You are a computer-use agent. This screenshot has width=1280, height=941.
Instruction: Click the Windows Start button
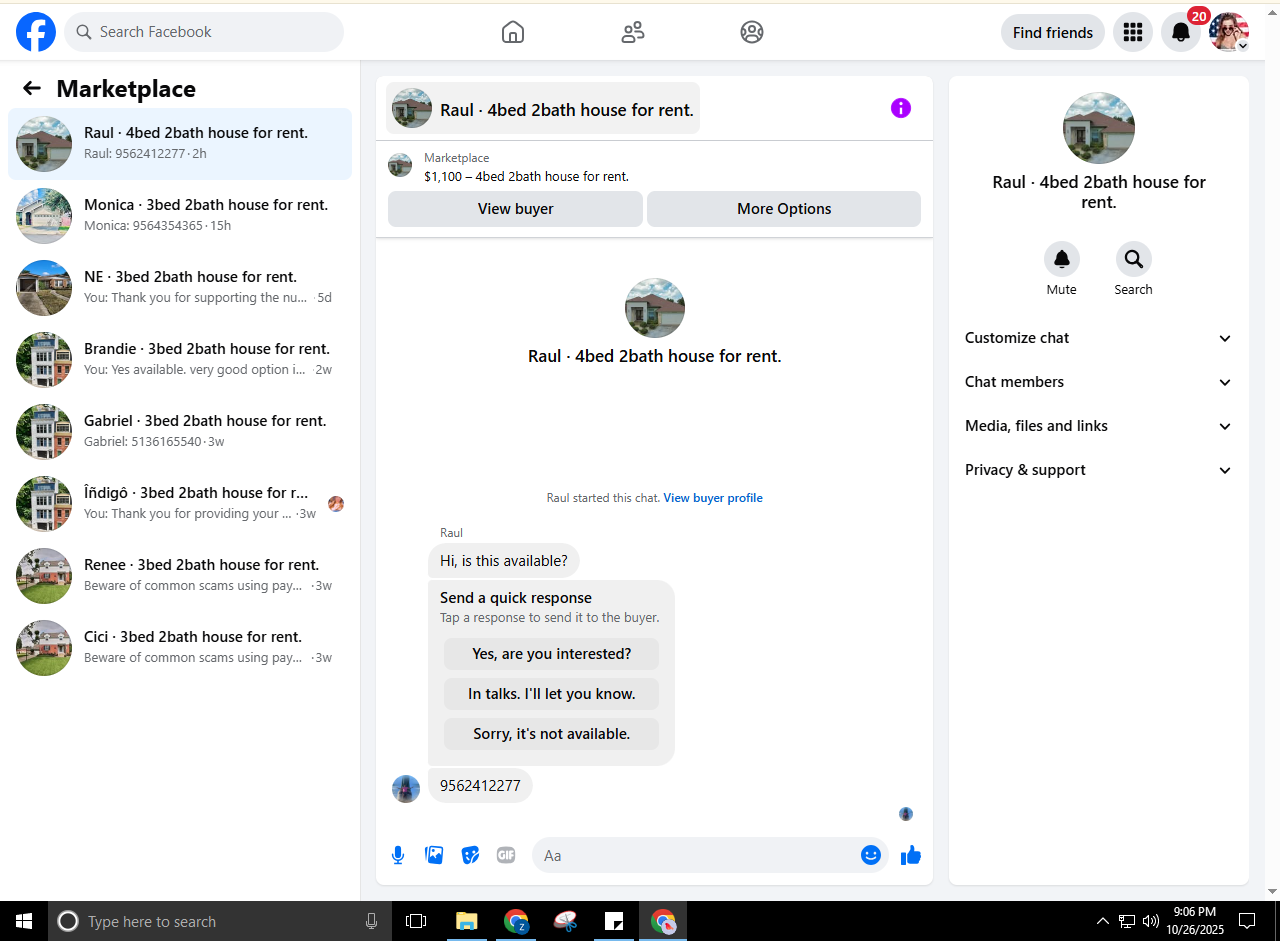click(x=24, y=921)
